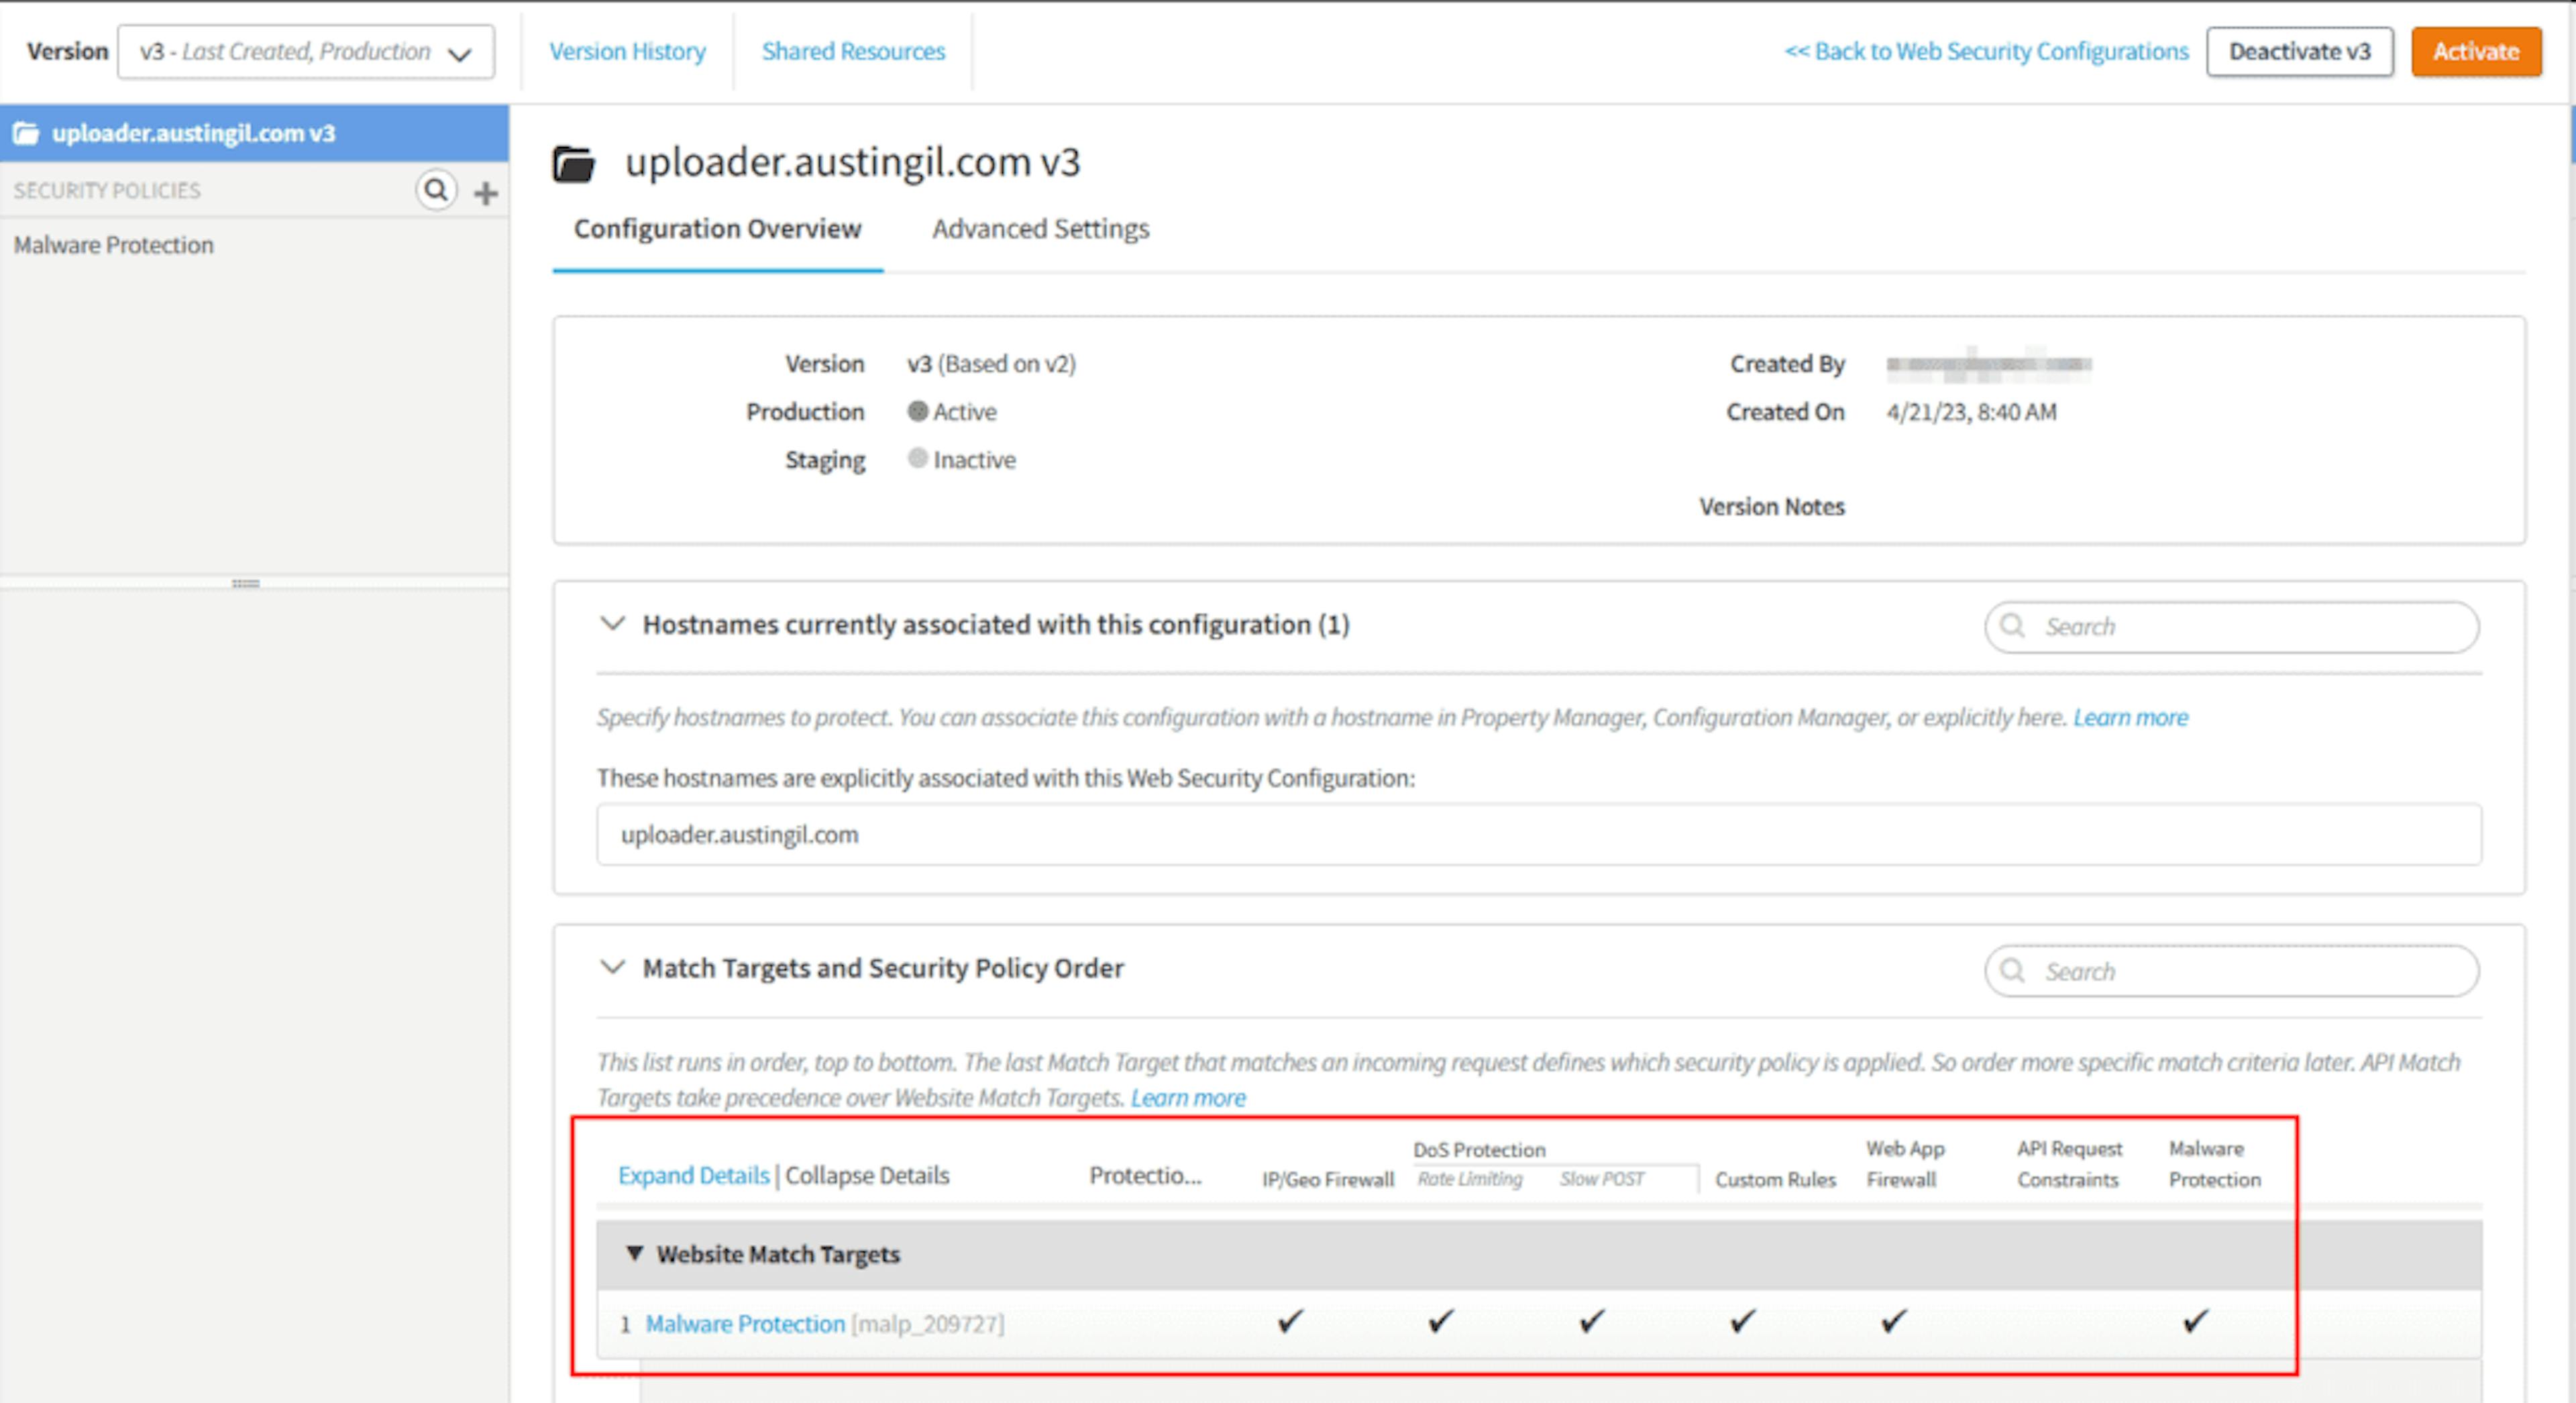Go back to Web Security Configurations

click(x=1986, y=51)
